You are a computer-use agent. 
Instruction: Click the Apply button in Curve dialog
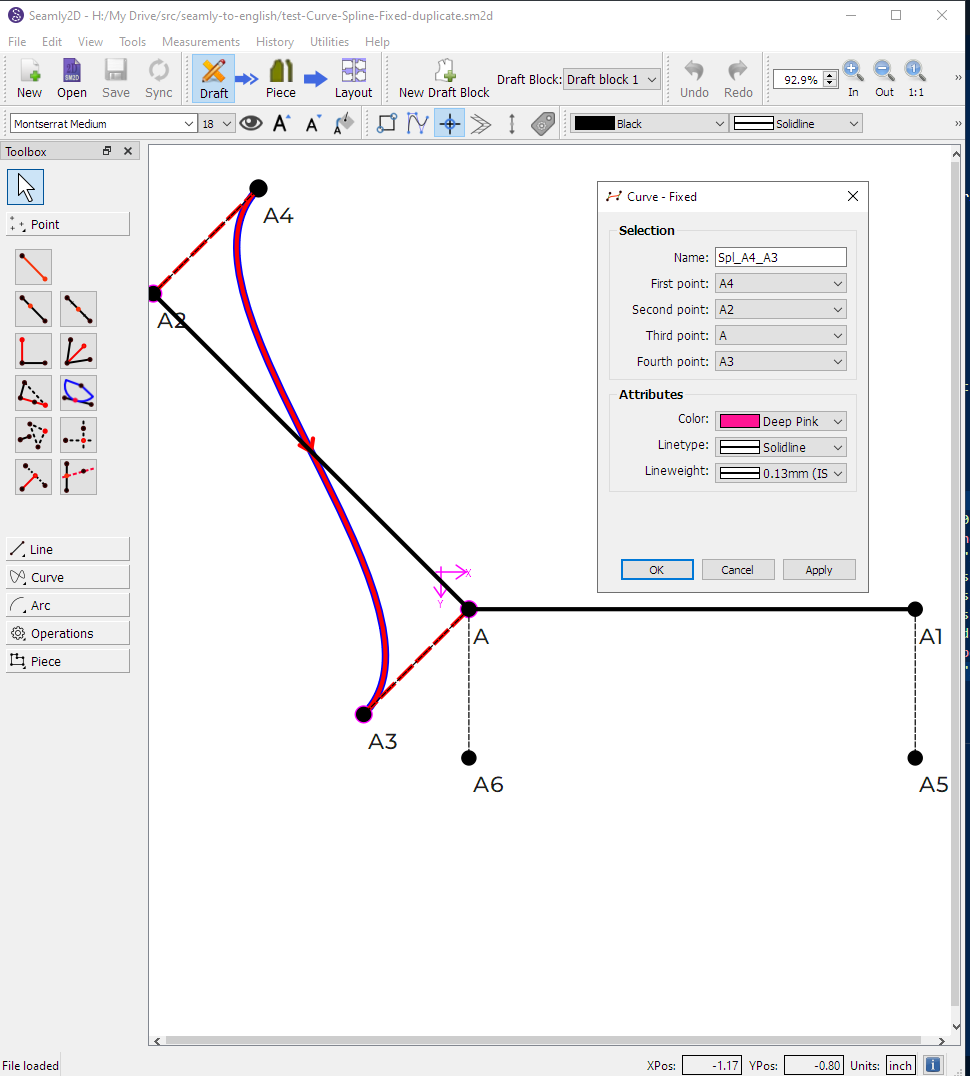818,570
